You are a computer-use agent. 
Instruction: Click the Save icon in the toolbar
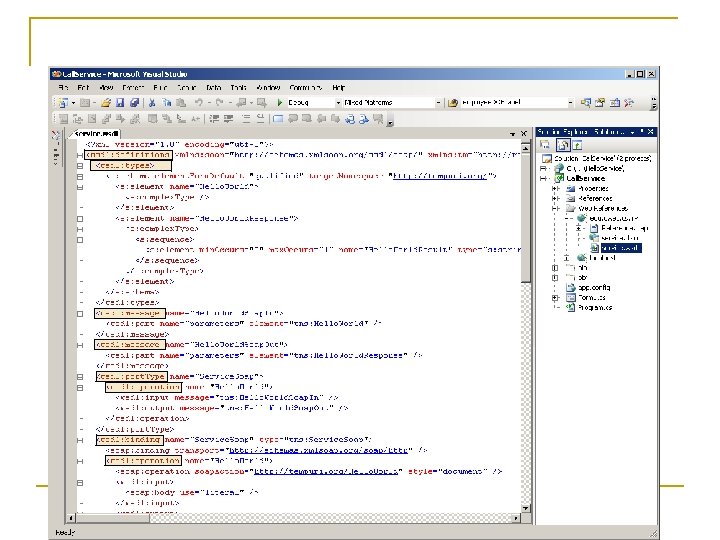point(119,102)
